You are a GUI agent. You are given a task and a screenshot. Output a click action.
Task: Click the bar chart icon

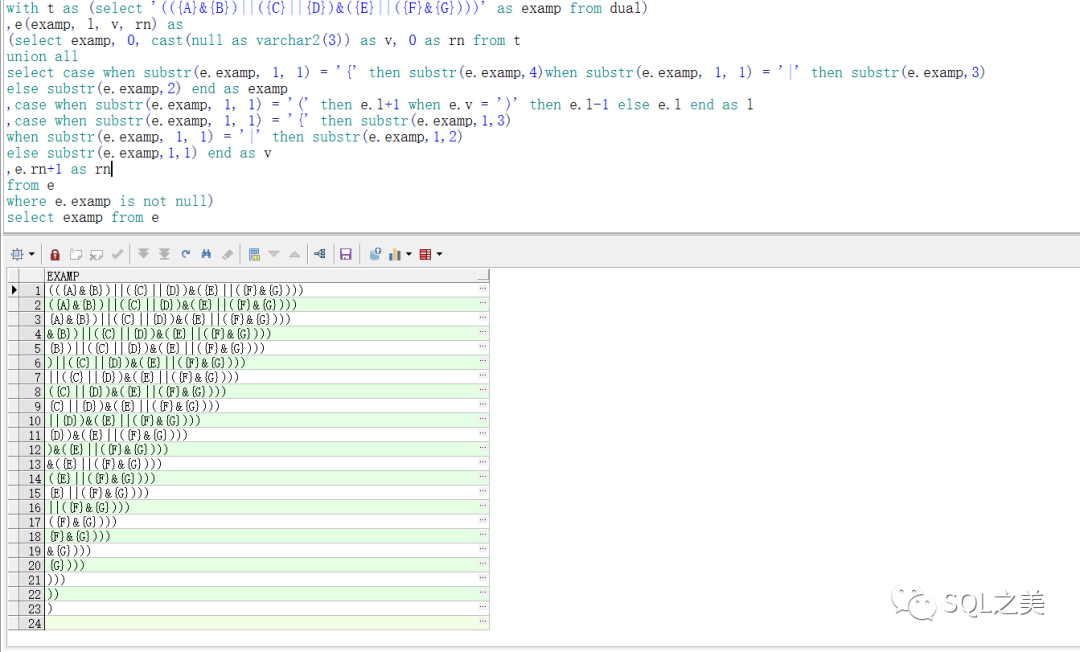pyautogui.click(x=395, y=254)
